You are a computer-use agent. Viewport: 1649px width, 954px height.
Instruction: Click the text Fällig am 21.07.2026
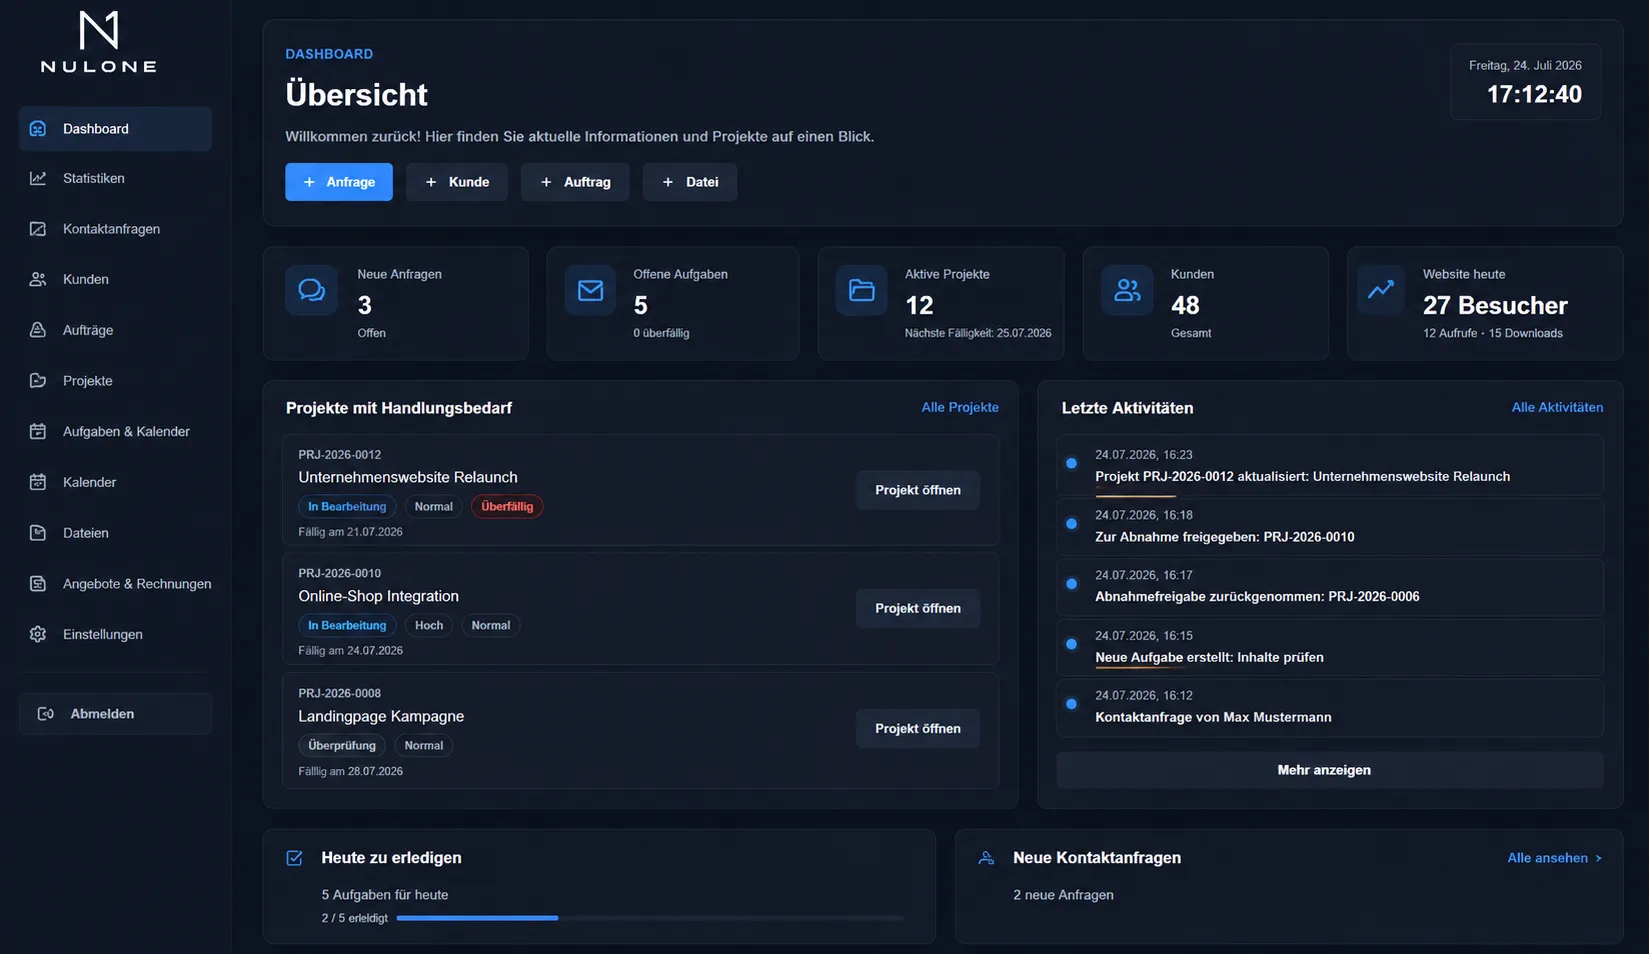[350, 532]
